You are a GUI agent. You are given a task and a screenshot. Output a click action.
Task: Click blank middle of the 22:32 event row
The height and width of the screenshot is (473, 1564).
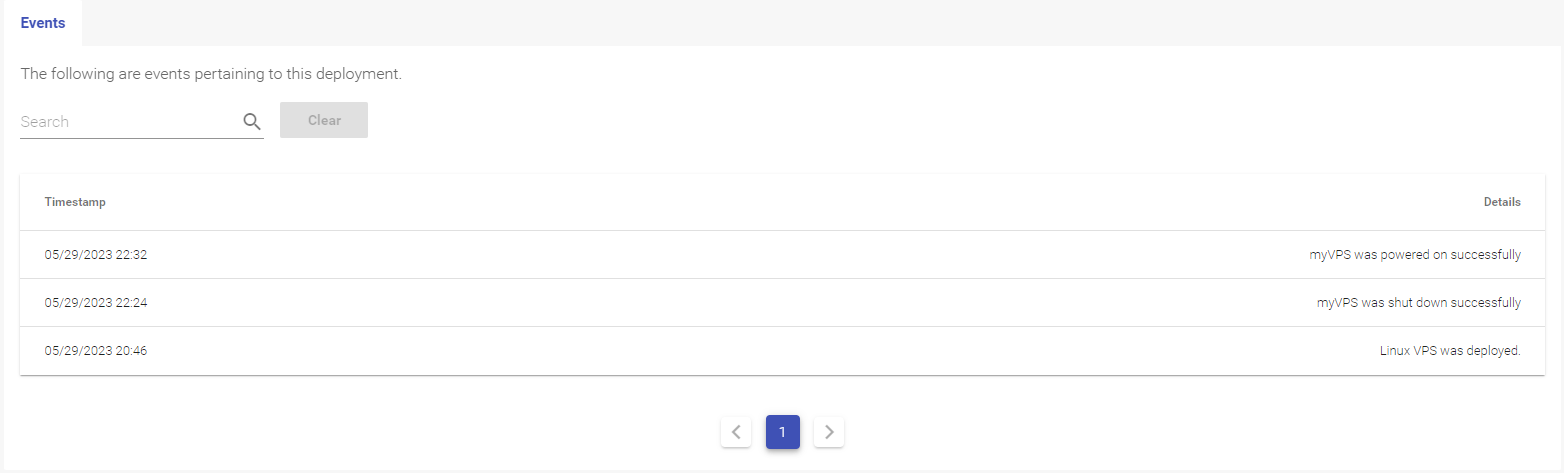coord(730,255)
